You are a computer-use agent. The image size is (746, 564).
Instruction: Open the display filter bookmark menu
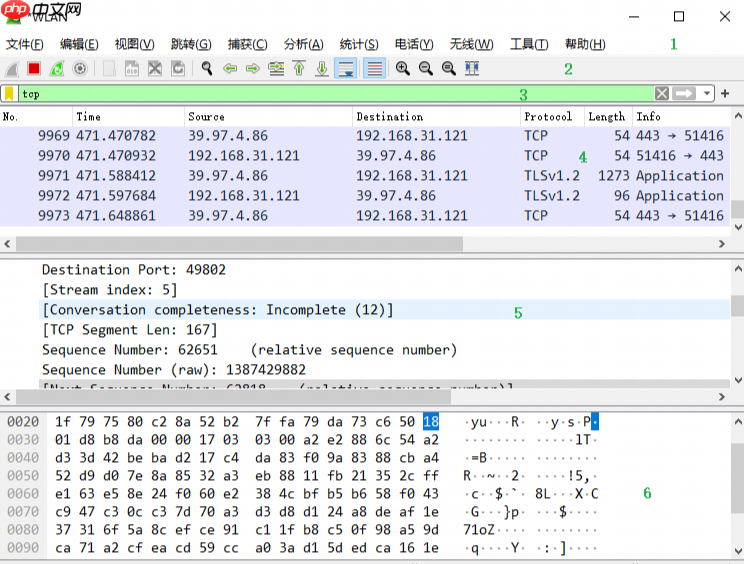point(9,94)
